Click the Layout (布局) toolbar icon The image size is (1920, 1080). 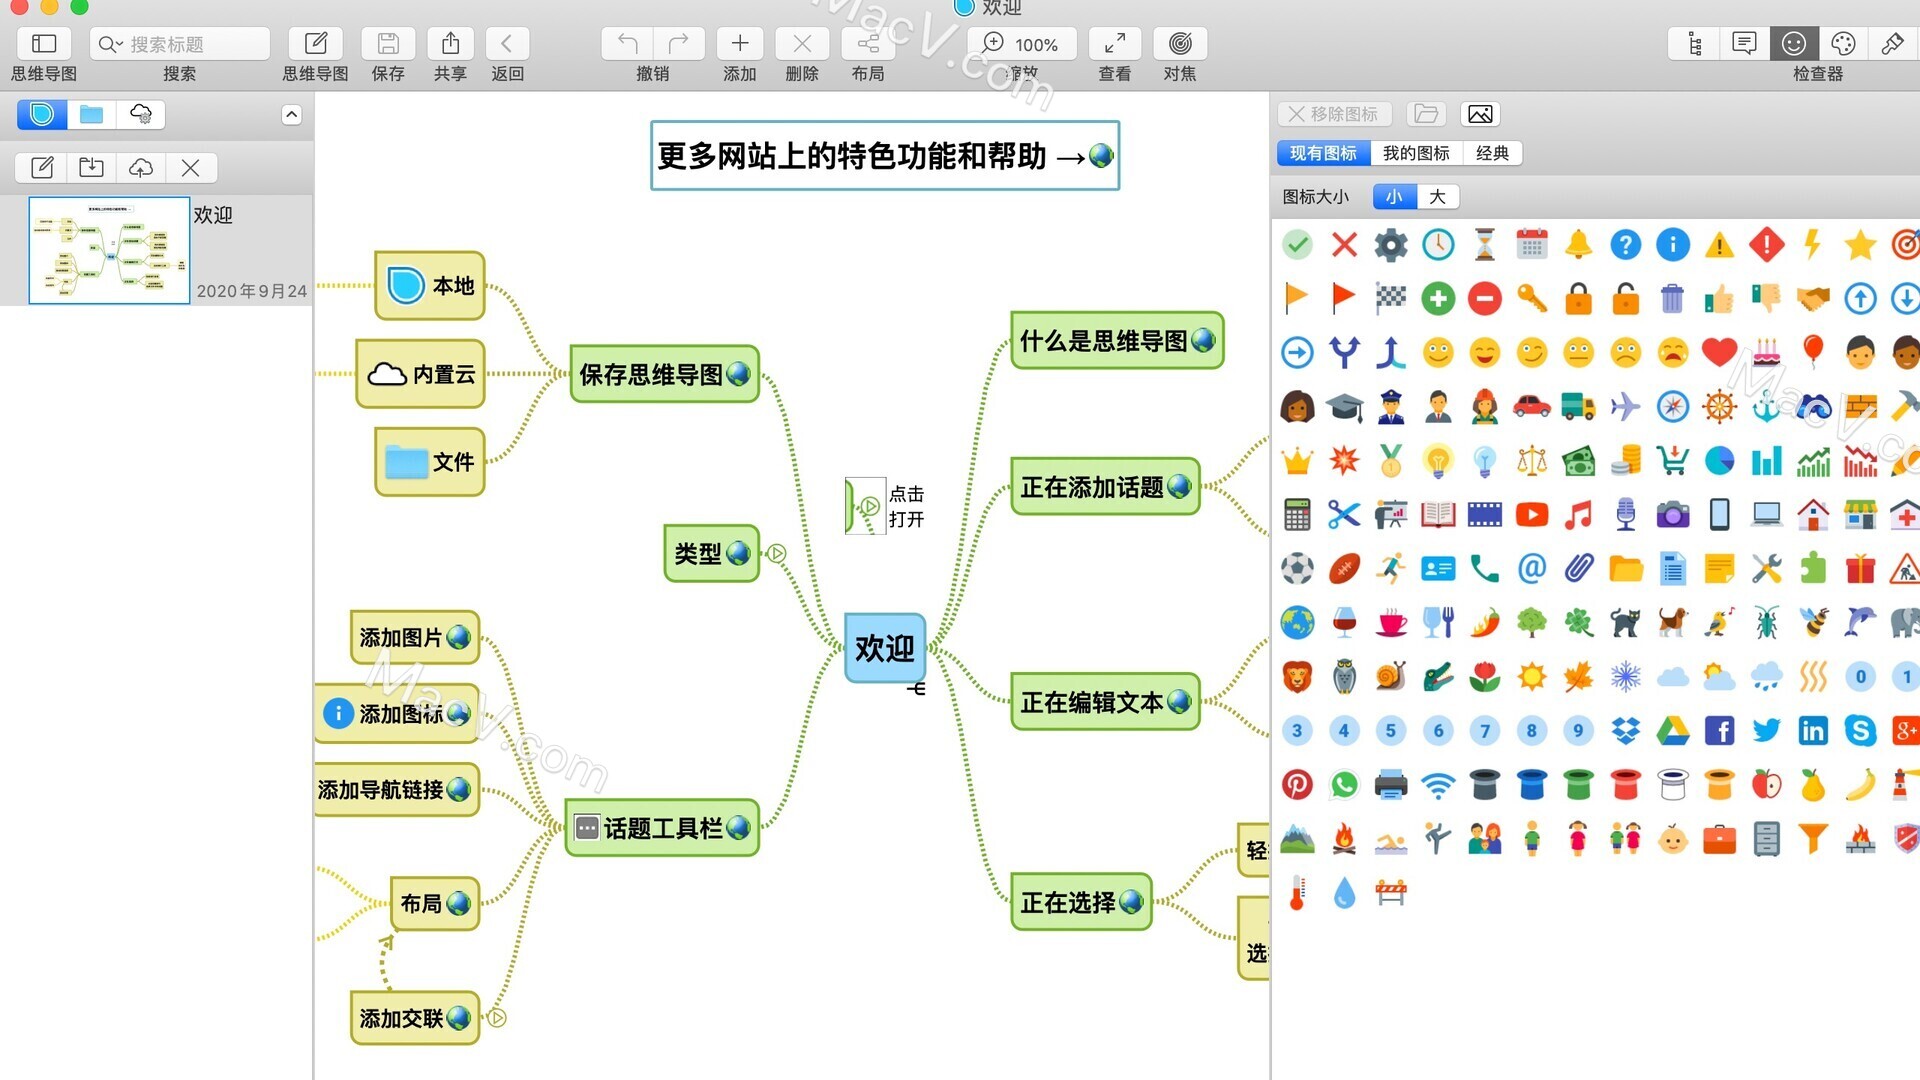coord(867,44)
